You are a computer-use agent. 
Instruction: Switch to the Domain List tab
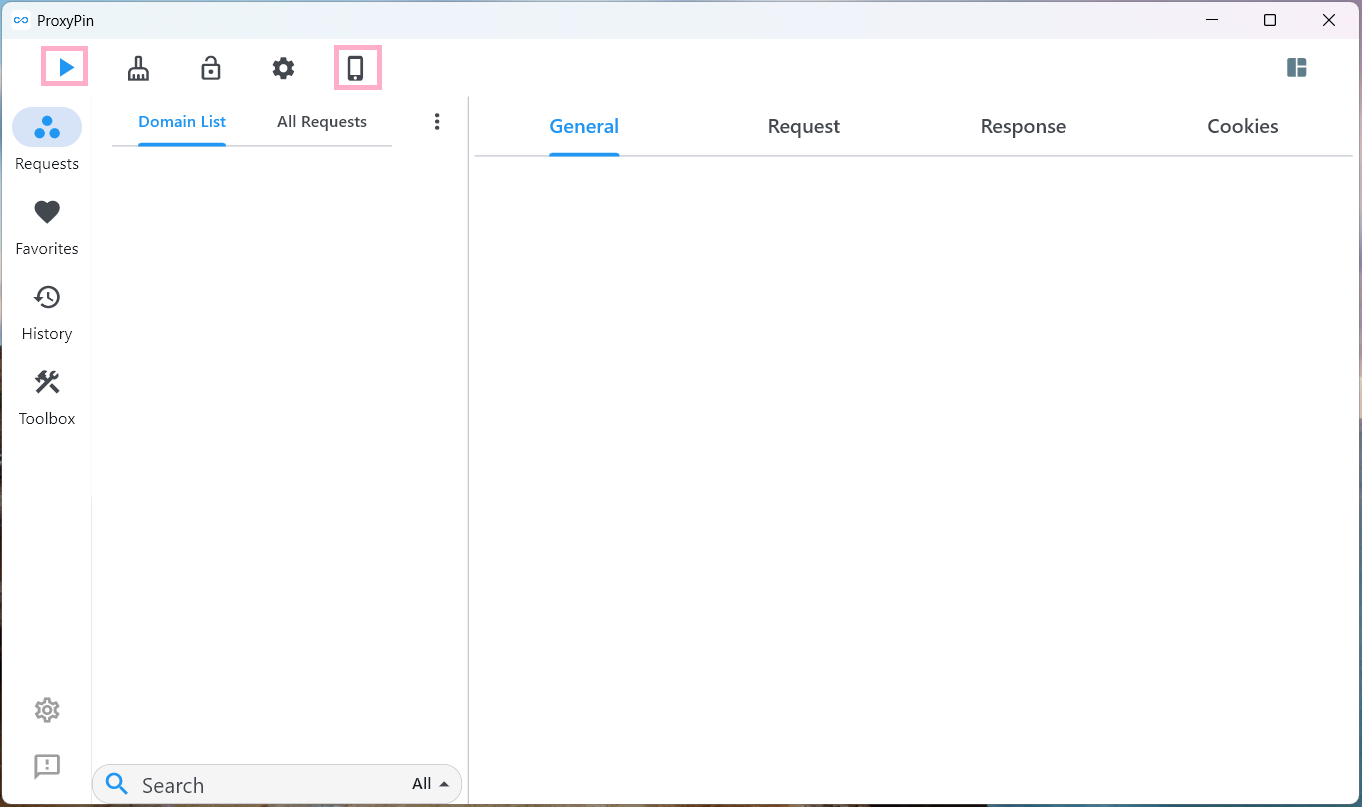(182, 122)
